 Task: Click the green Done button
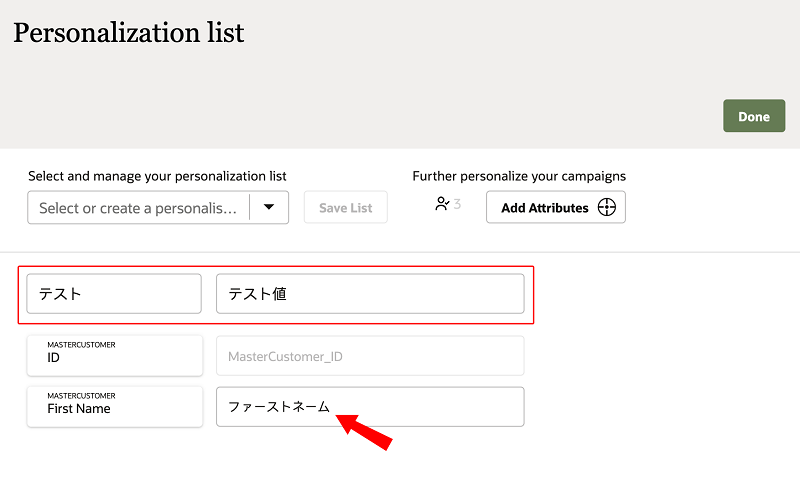click(753, 116)
